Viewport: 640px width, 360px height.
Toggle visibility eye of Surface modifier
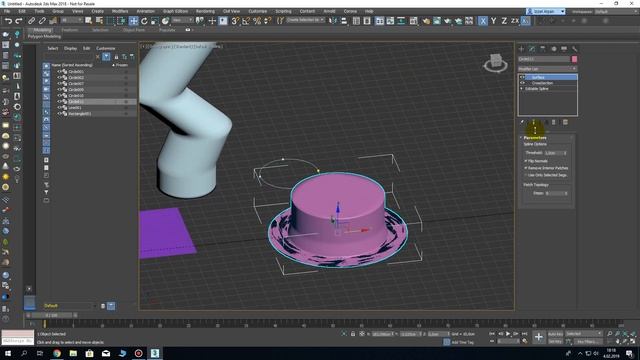coord(522,77)
